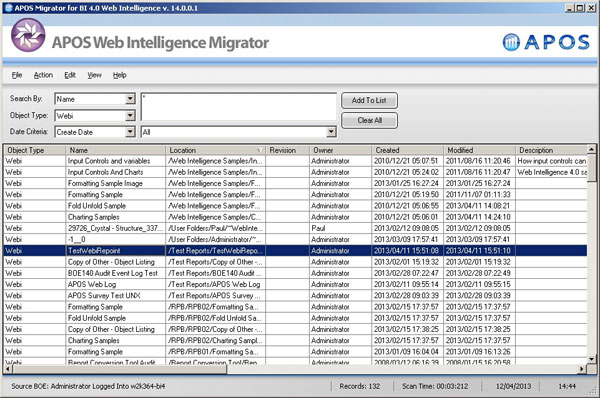
Task: Click the horizontal scrollbar thumb
Action: click(120, 369)
